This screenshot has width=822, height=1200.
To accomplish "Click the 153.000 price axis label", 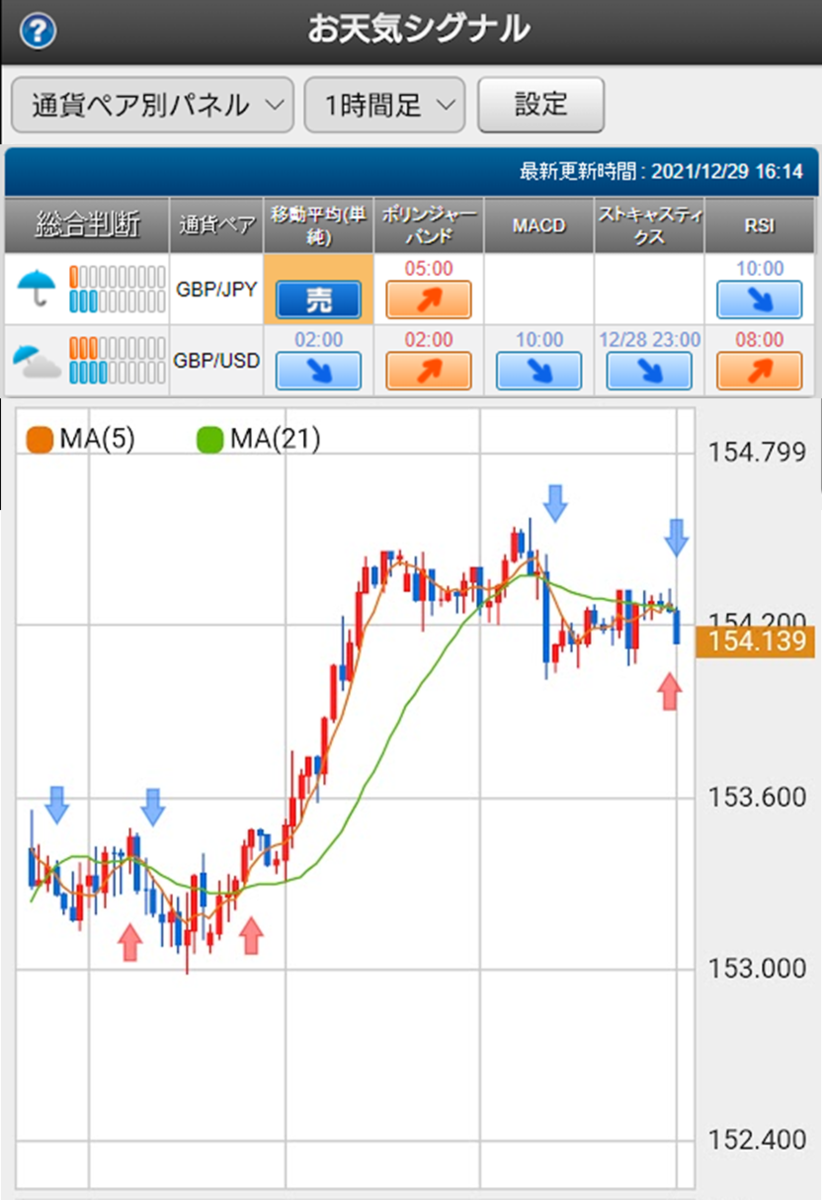I will coord(757,968).
